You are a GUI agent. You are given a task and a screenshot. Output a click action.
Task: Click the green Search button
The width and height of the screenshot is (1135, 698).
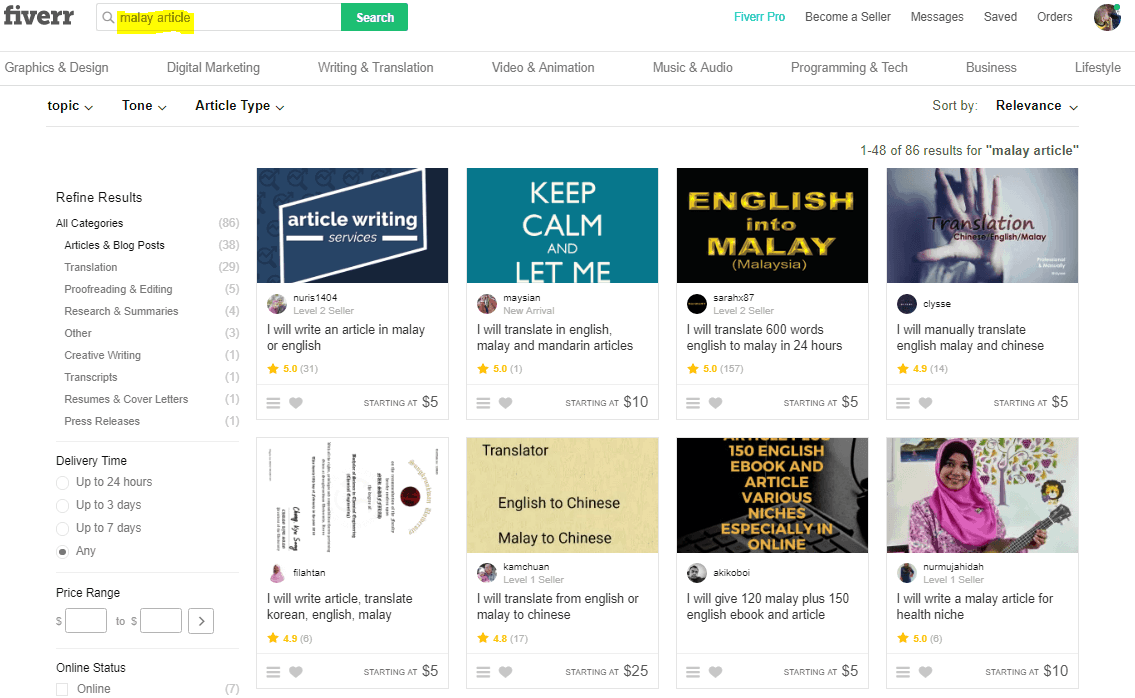[374, 17]
